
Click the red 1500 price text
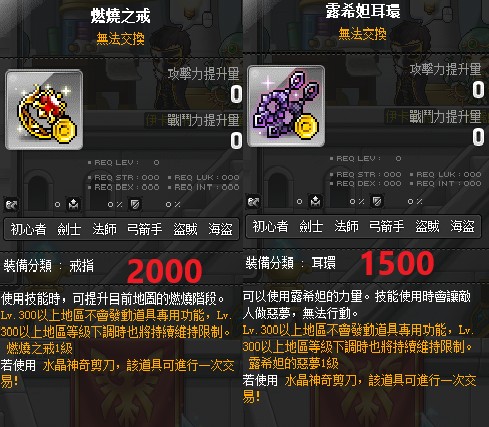point(398,264)
